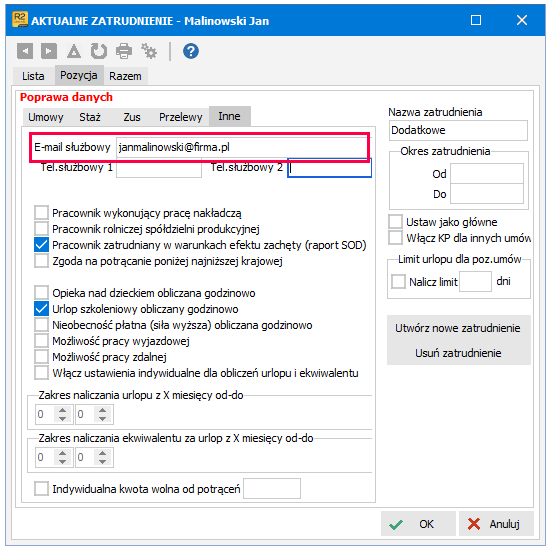Confirm changes with OK button
This screenshot has width=547, height=549.
tap(418, 524)
